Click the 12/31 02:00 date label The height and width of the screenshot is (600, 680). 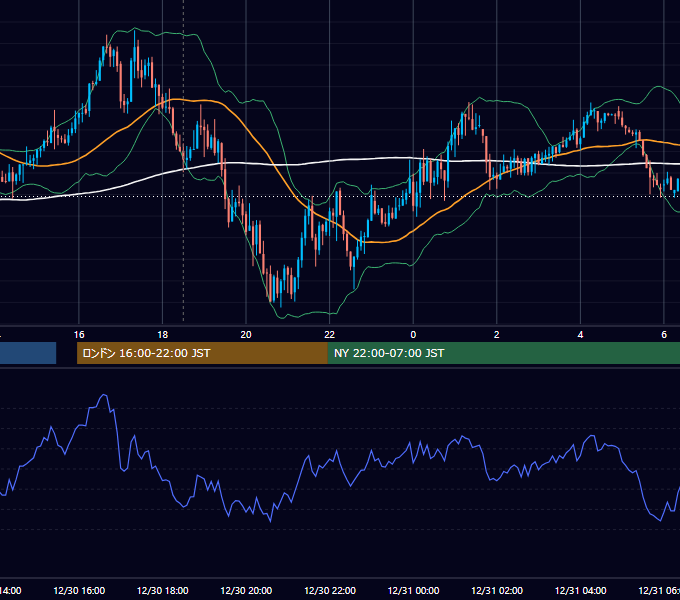pos(497,590)
